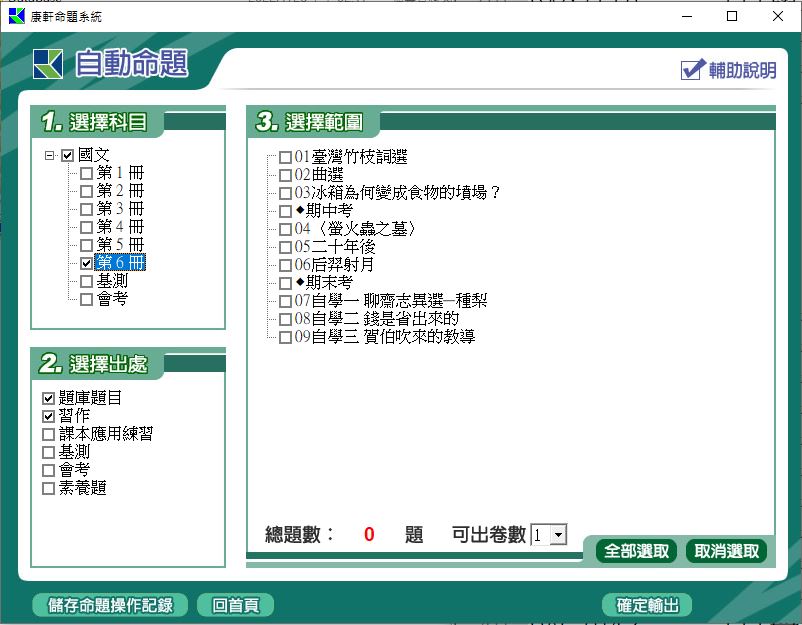Select the ◆期中考 range item

pyautogui.click(x=286, y=211)
